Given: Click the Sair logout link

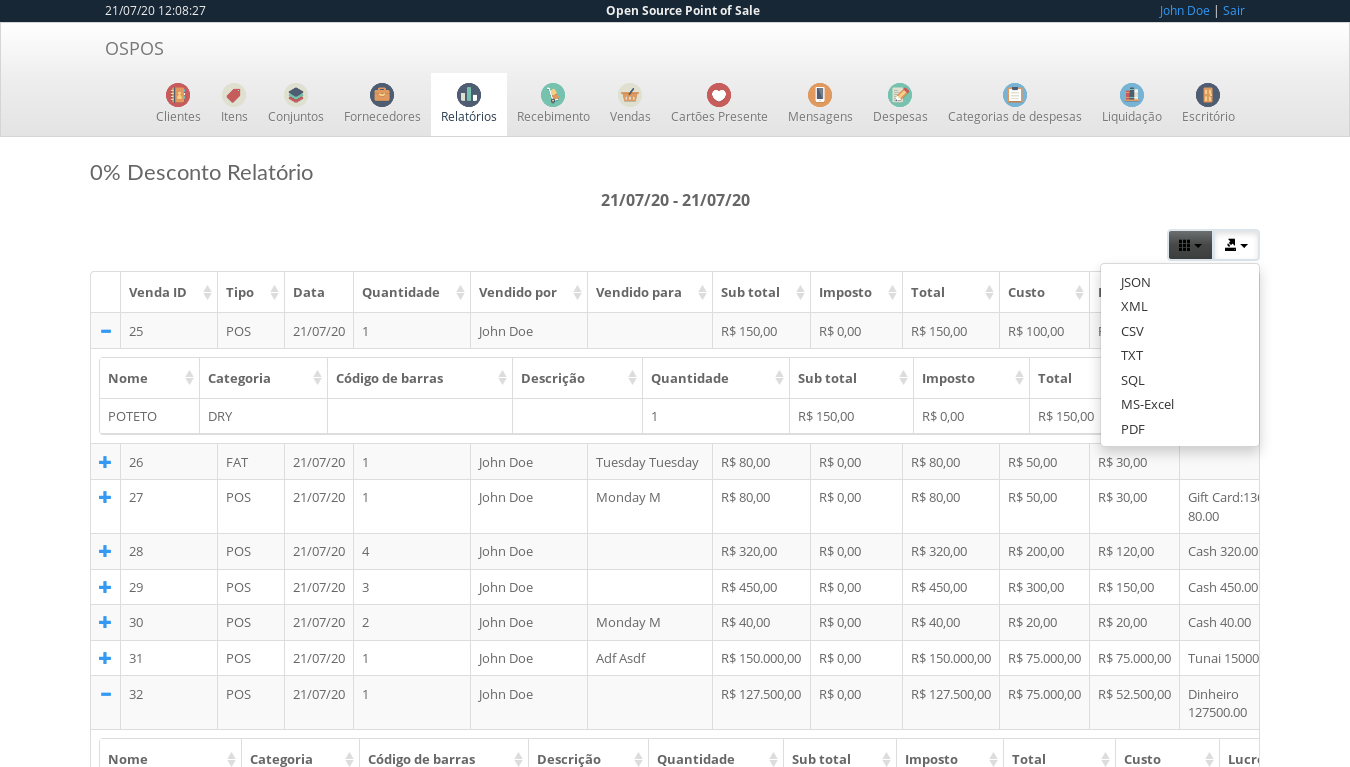Looking at the screenshot, I should 1233,10.
